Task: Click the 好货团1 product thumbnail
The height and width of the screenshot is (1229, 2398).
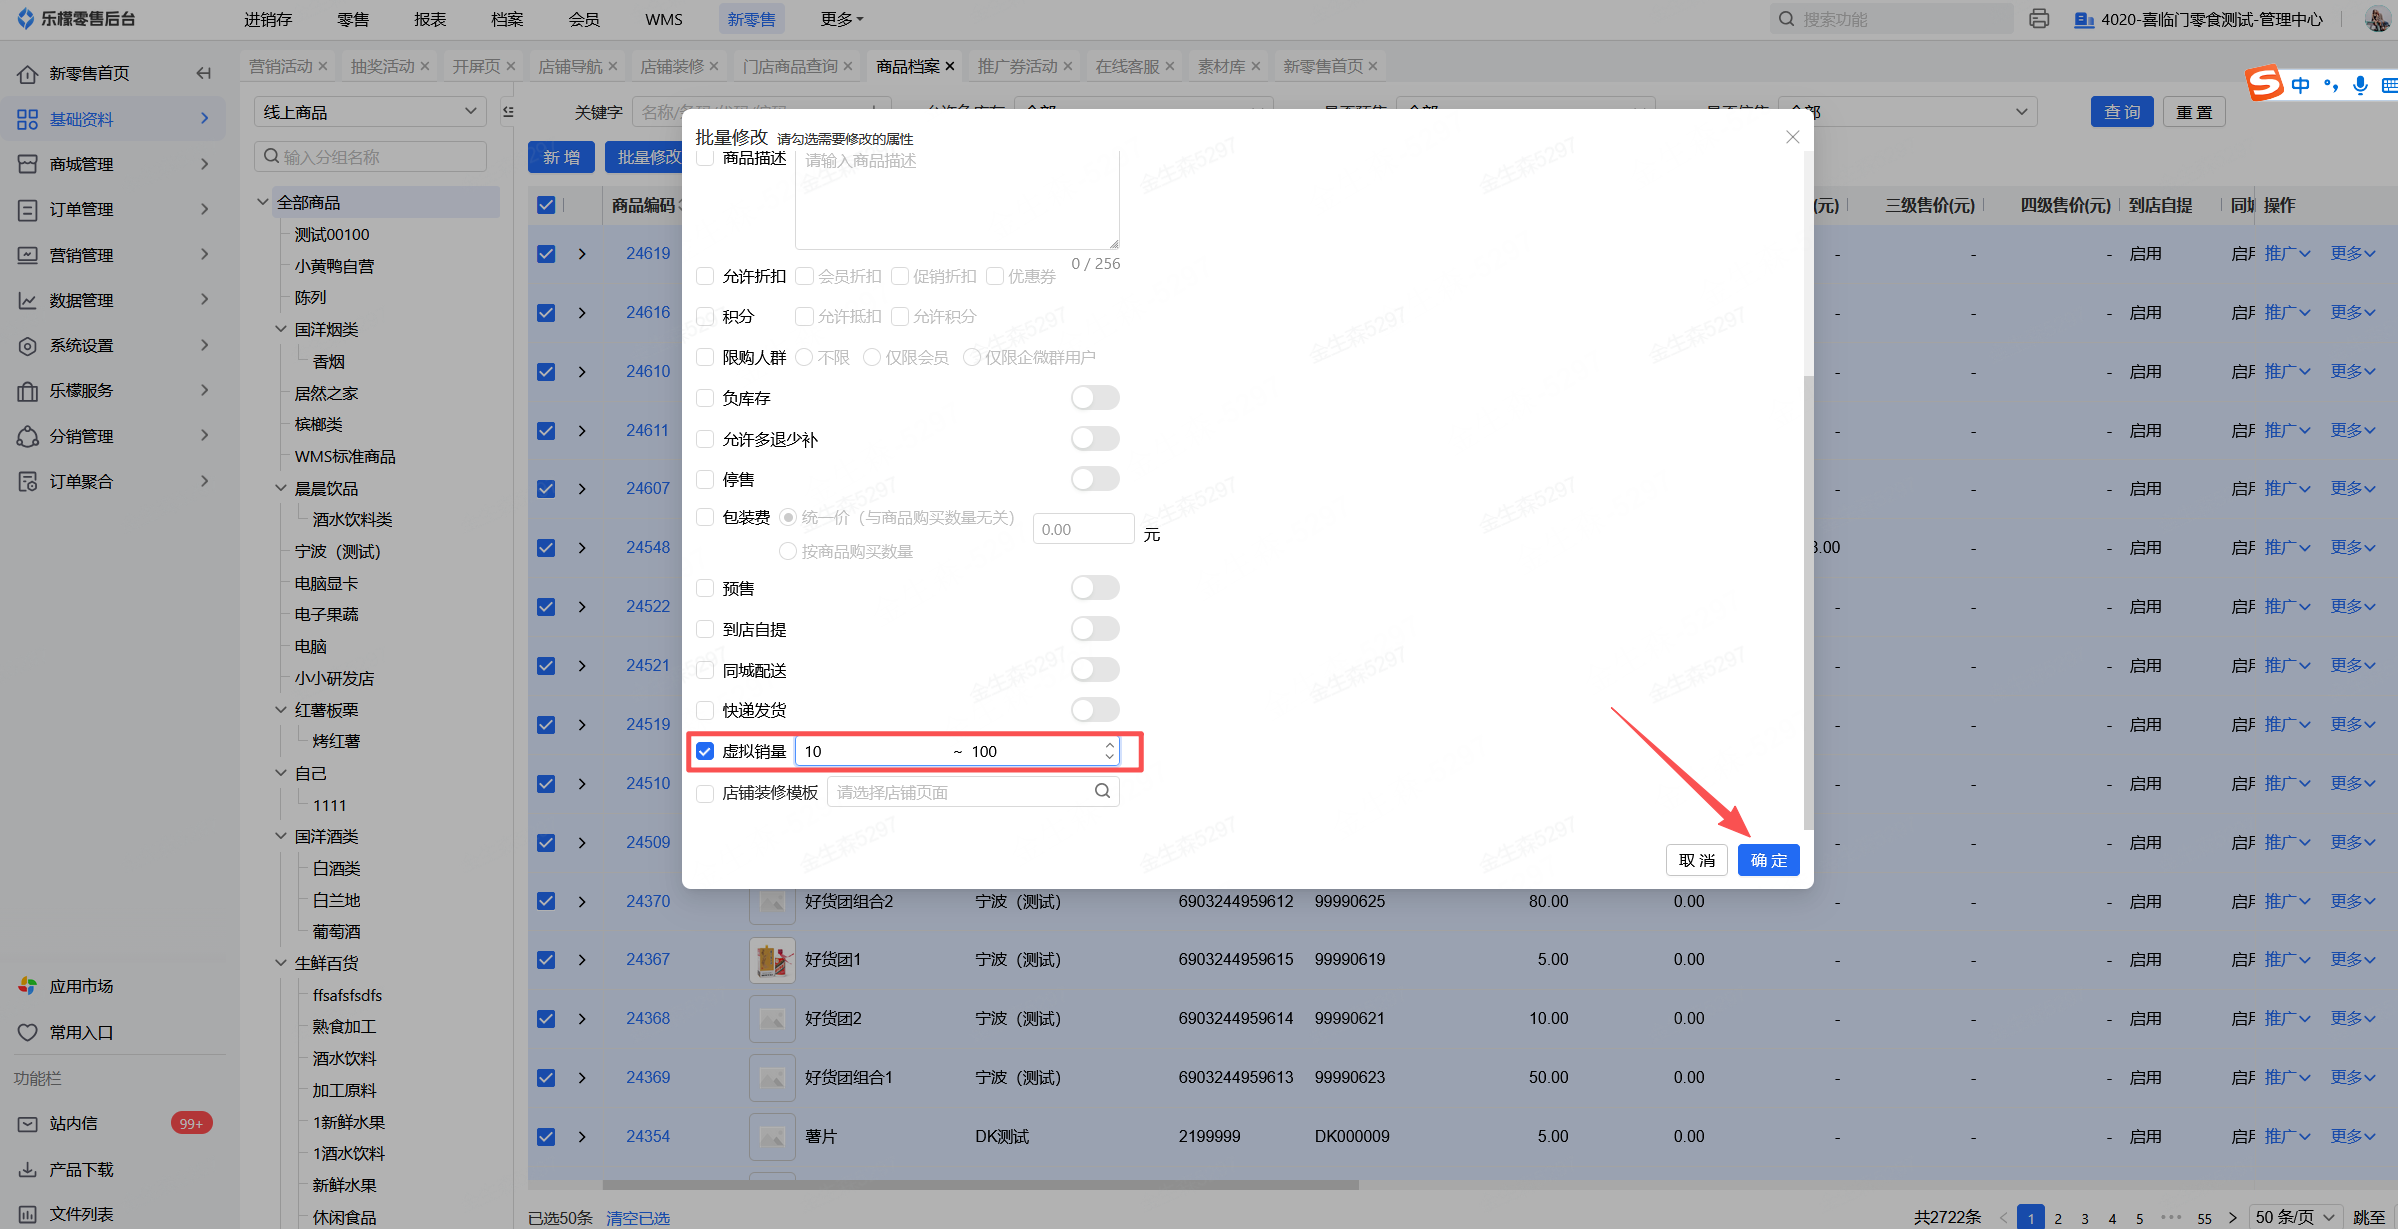Action: 771,960
